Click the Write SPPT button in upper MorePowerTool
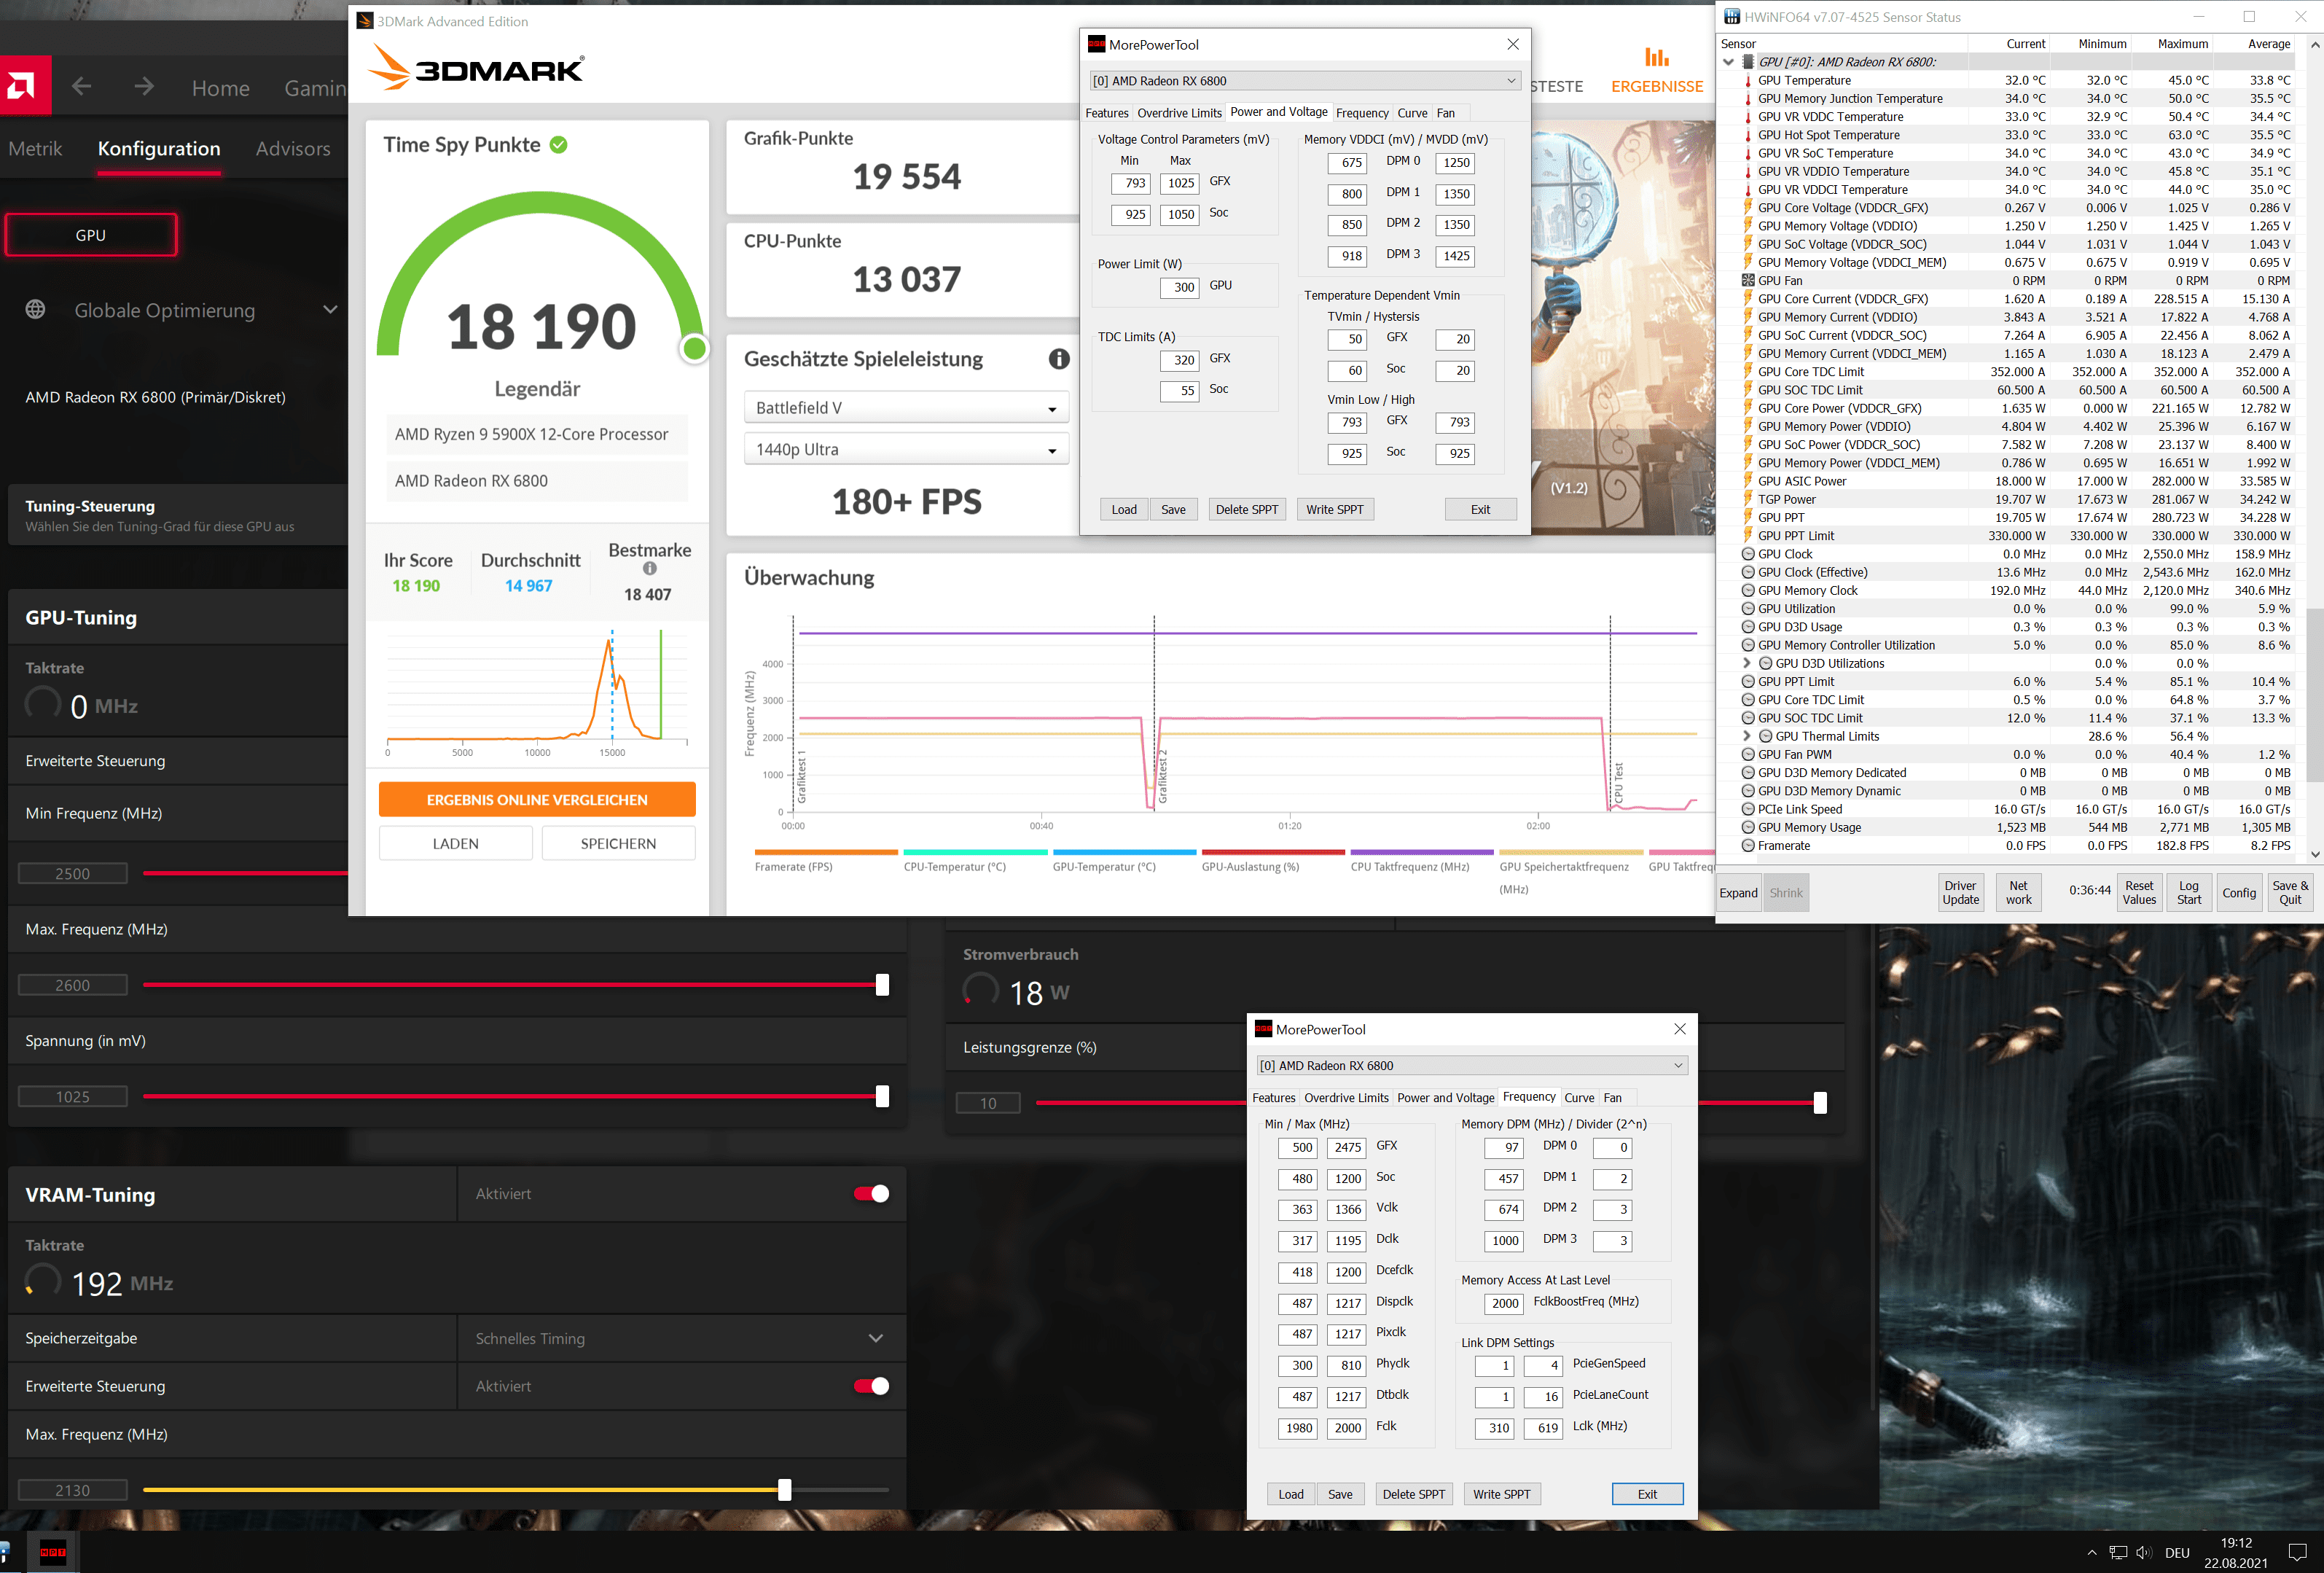 [x=1334, y=509]
